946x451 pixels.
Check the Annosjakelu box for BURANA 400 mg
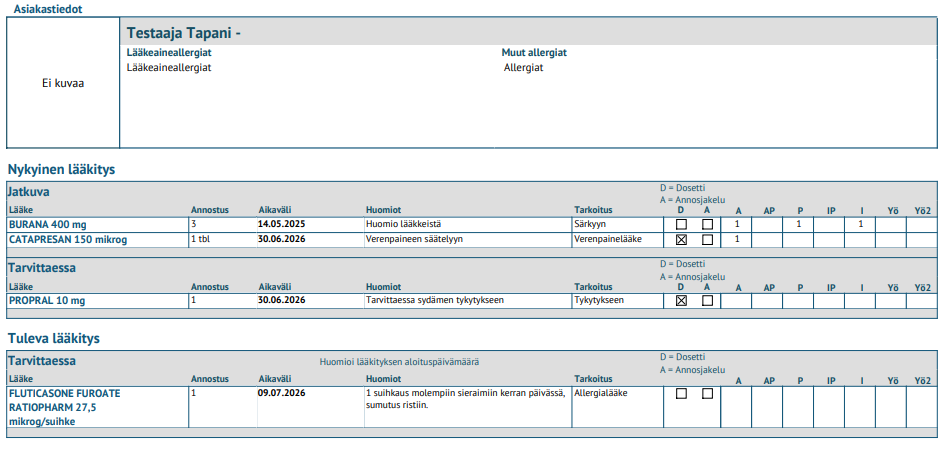[708, 224]
